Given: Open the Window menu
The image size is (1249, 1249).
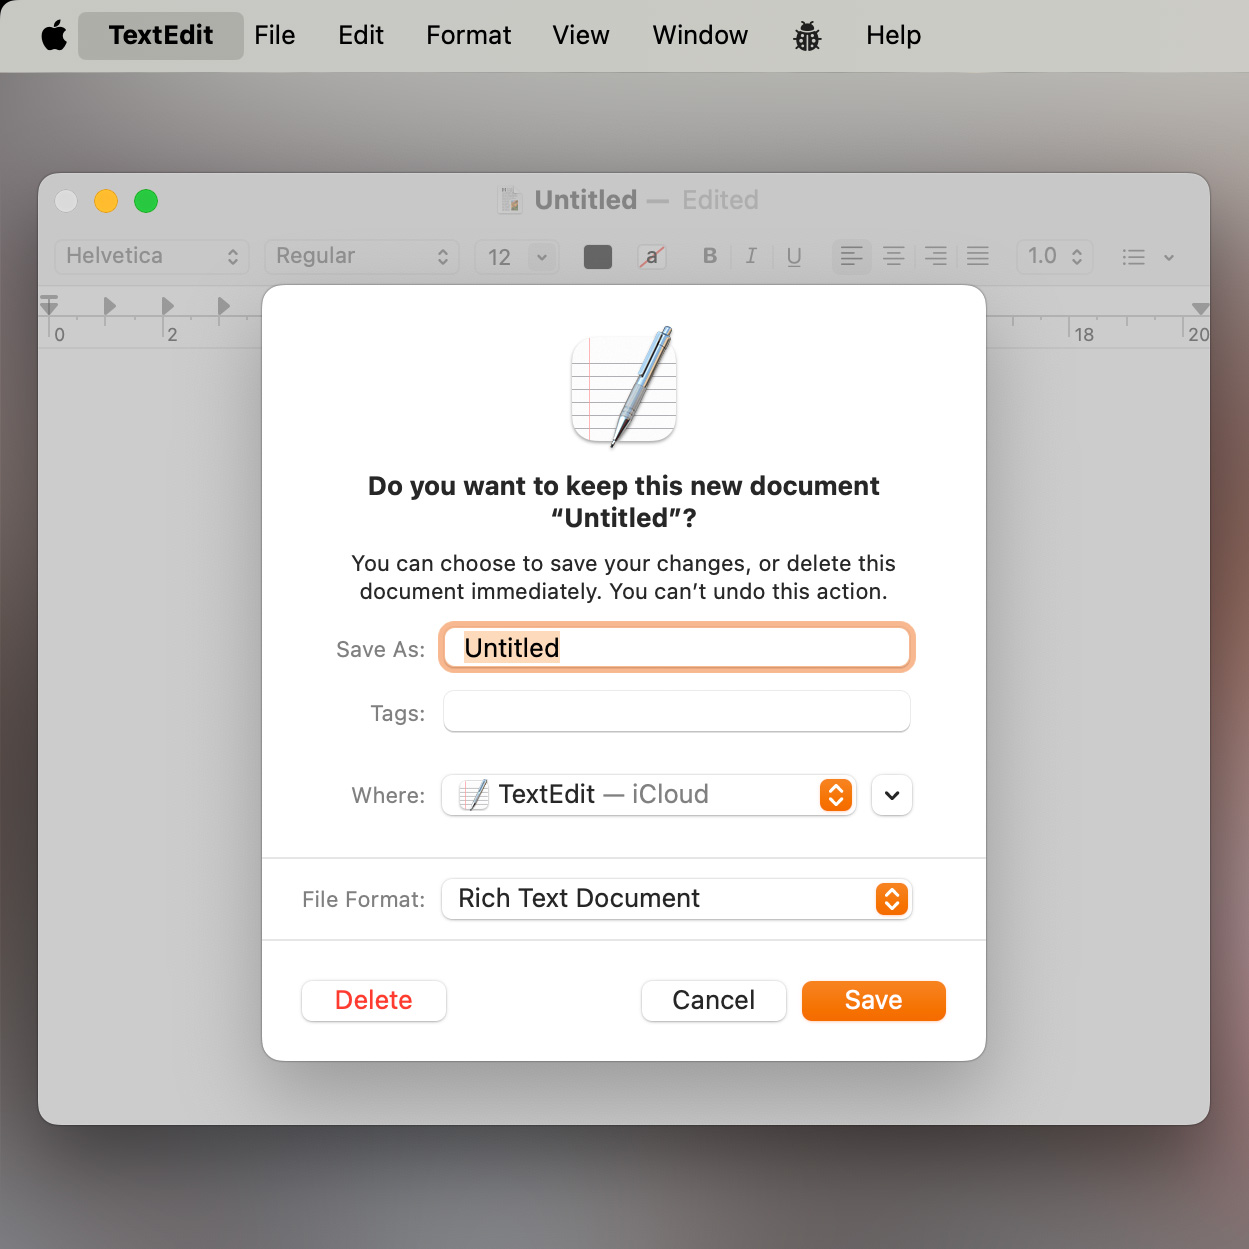Looking at the screenshot, I should [x=699, y=35].
